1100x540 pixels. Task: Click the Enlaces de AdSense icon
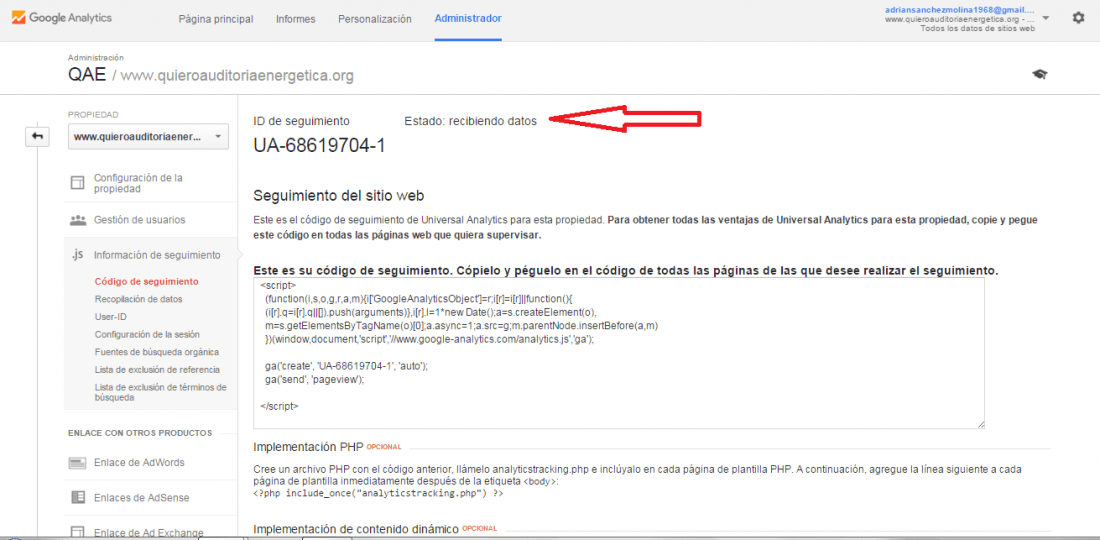point(77,497)
